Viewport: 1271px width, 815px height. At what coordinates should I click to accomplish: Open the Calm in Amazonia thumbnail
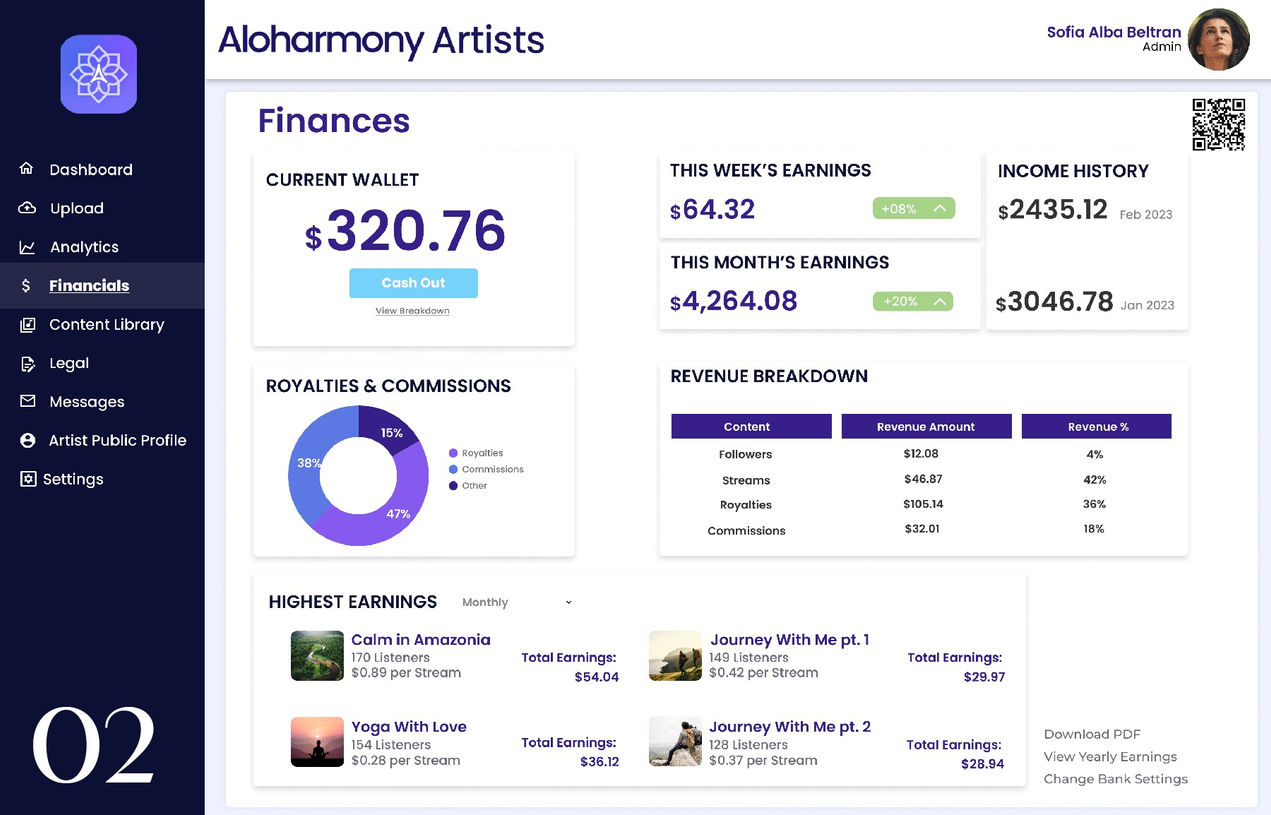click(317, 656)
